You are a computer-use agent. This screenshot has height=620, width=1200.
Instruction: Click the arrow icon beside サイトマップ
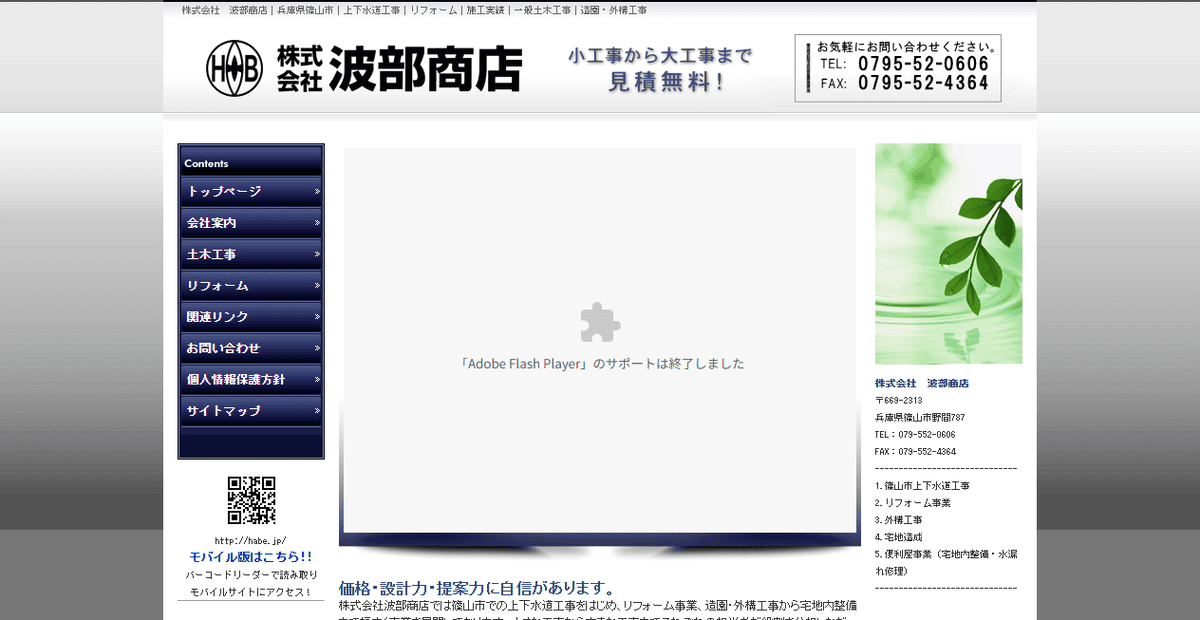click(x=316, y=410)
